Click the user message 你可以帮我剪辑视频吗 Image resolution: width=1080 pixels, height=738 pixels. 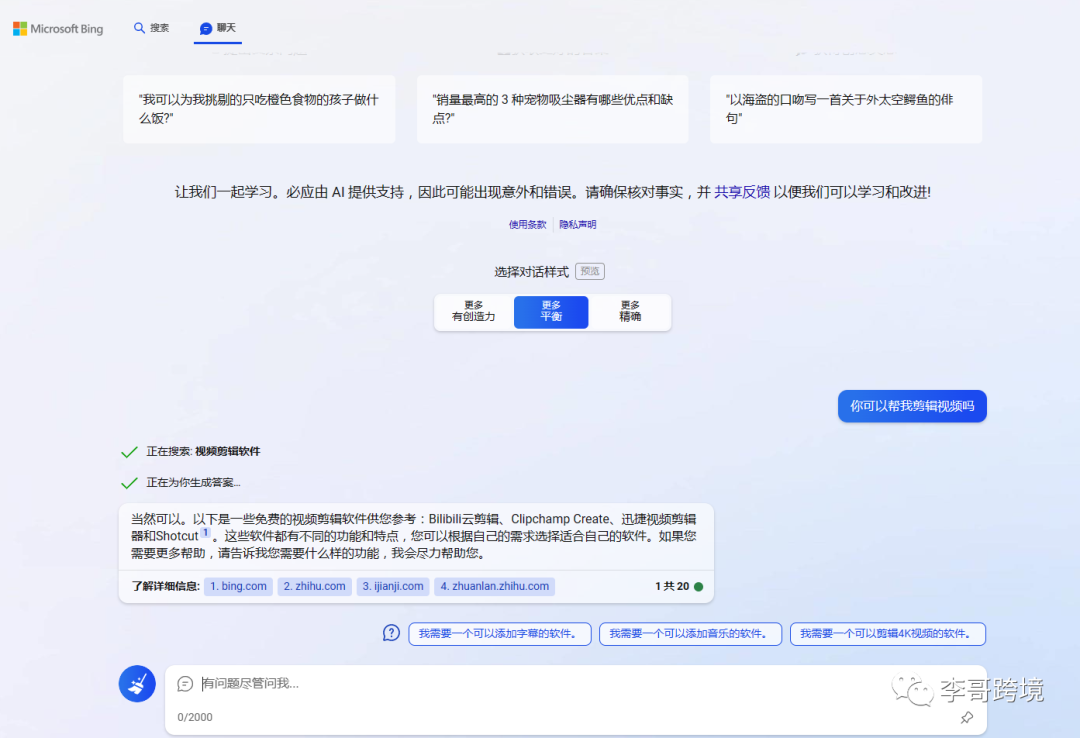(912, 407)
